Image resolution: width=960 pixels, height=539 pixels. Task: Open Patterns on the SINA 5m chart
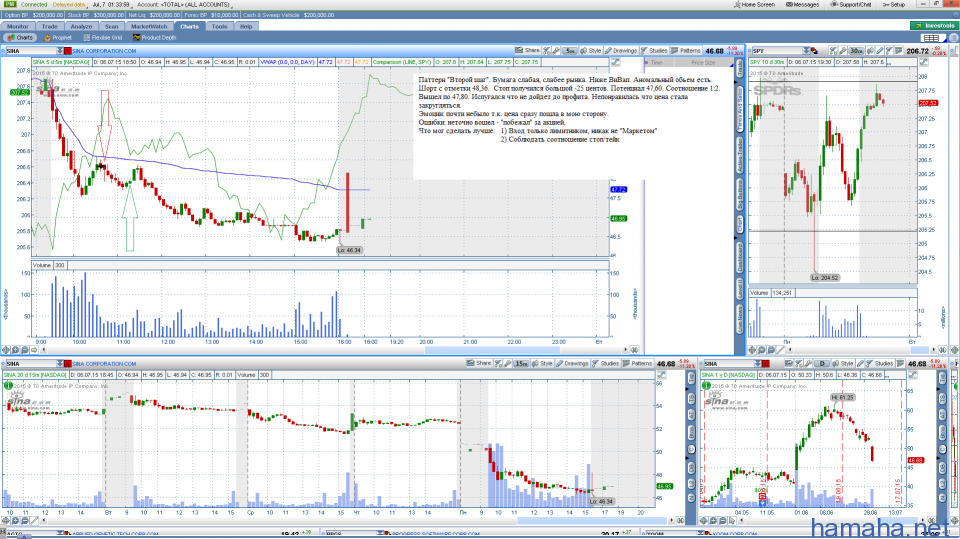pyautogui.click(x=686, y=51)
